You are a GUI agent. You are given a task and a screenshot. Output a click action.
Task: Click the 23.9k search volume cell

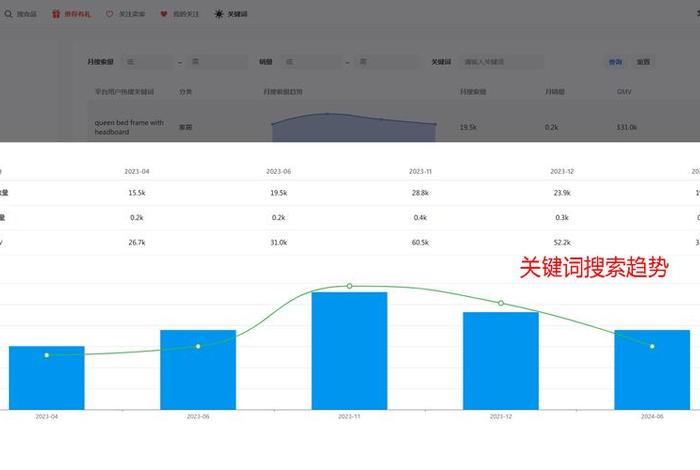pos(562,193)
